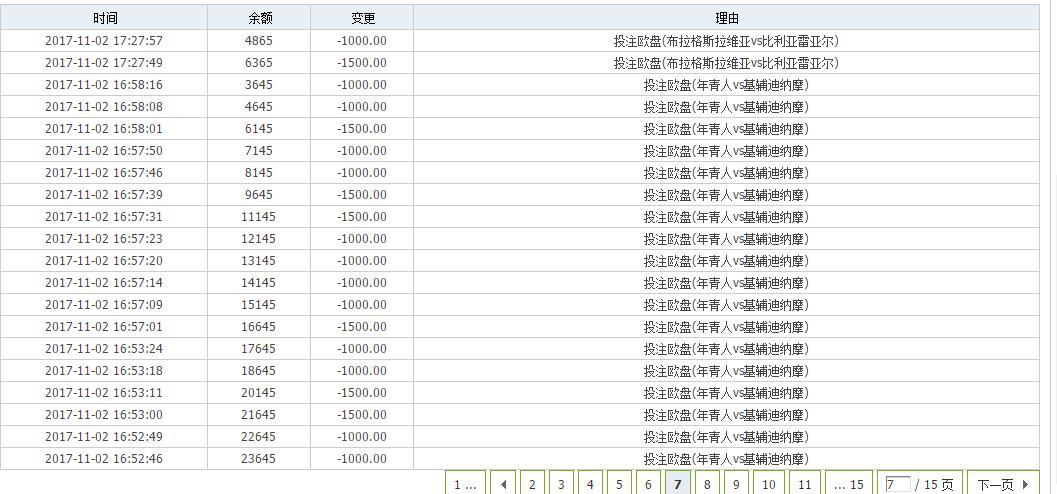The height and width of the screenshot is (494, 1057).
Task: Select balance 12145 cell
Action: click(259, 239)
